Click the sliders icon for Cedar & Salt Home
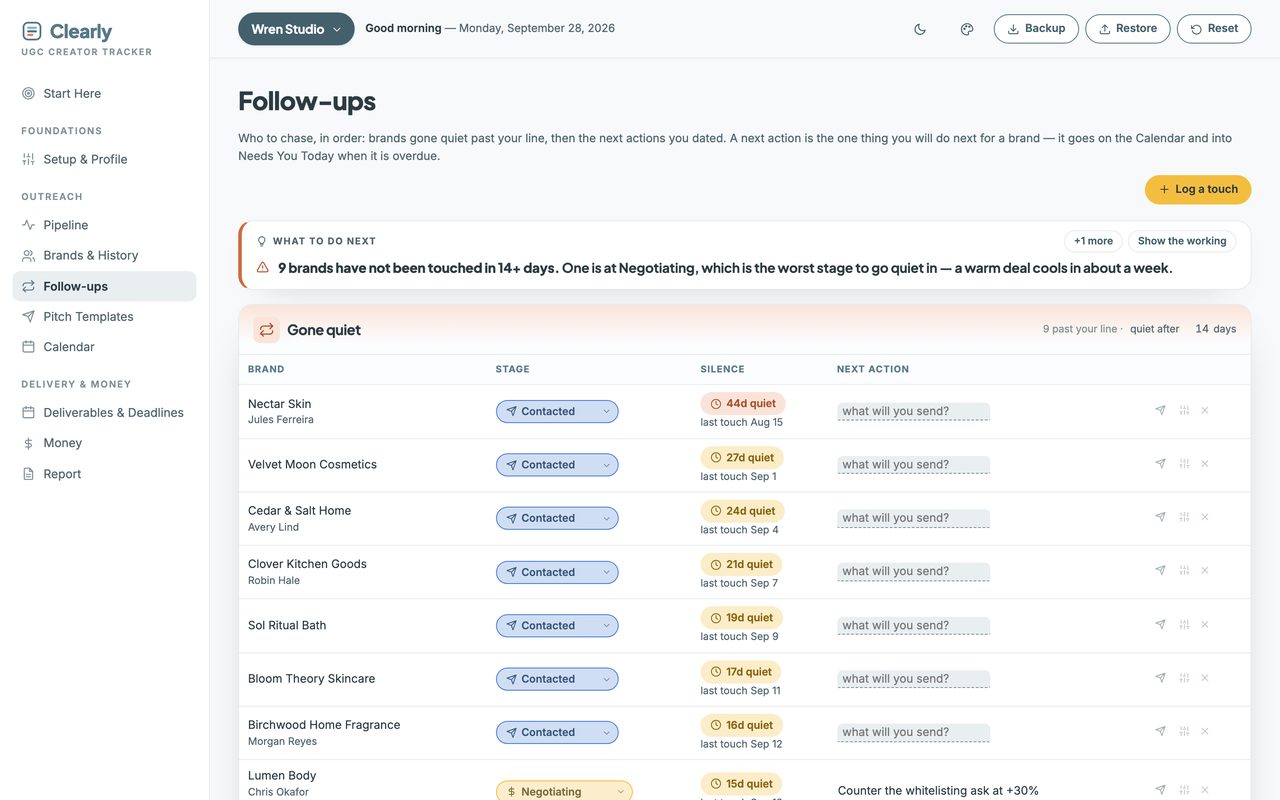This screenshot has height=800, width=1280. pyautogui.click(x=1184, y=517)
